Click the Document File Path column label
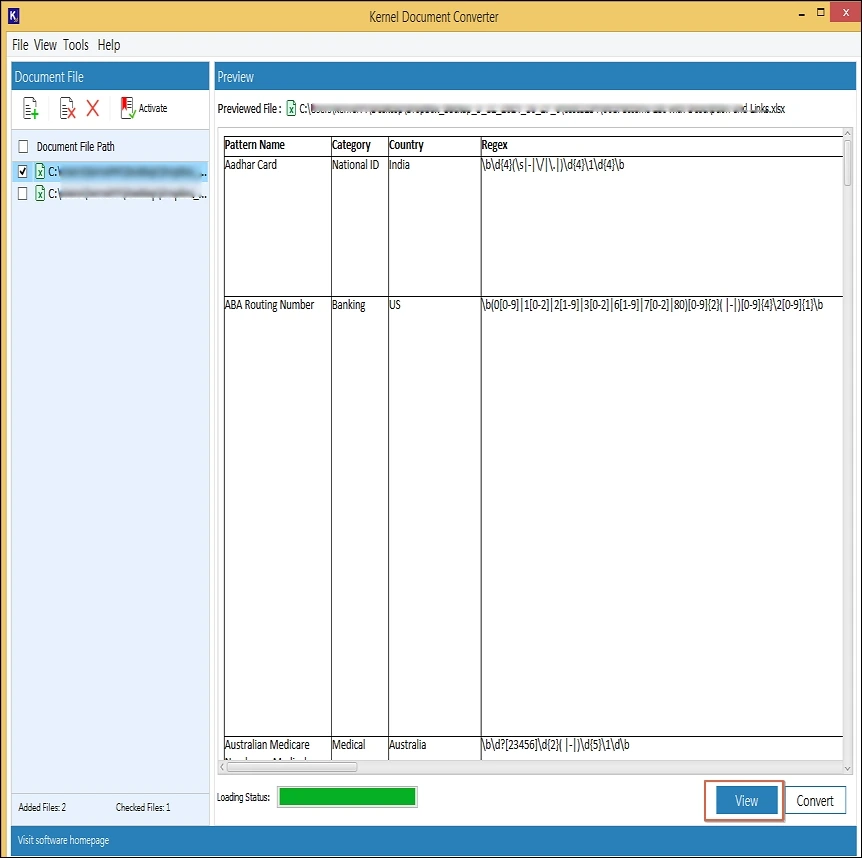 click(76, 147)
